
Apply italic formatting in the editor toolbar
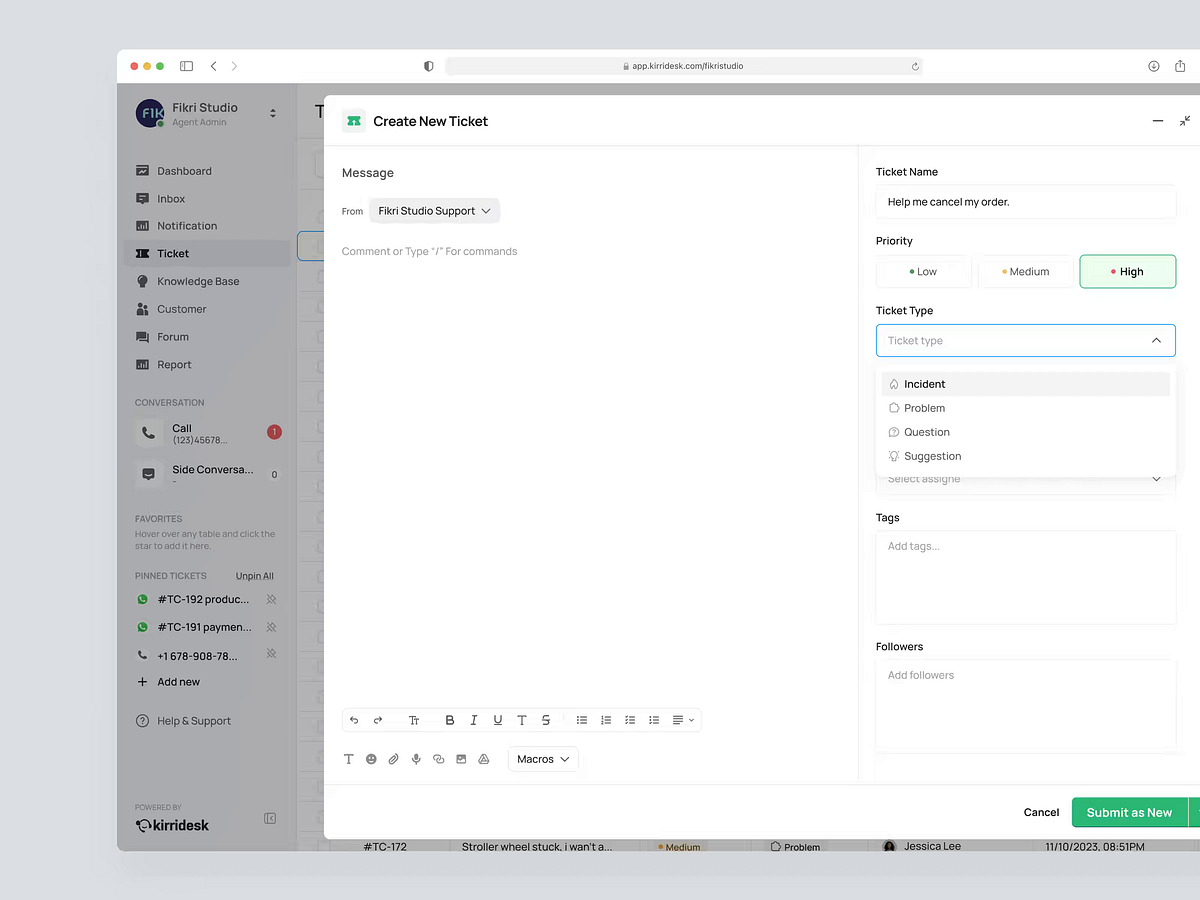pos(474,720)
